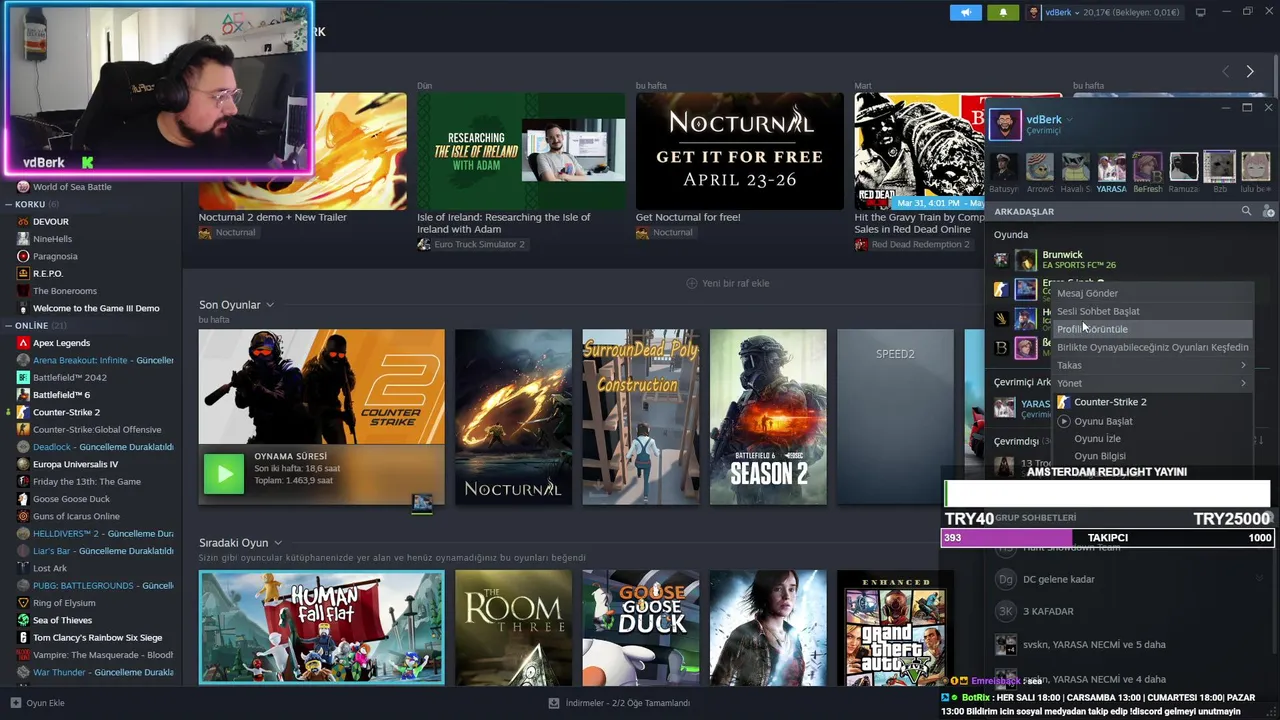The image size is (1280, 720).
Task: Click the R.E.P.O. game icon in sidebar
Action: [23, 273]
